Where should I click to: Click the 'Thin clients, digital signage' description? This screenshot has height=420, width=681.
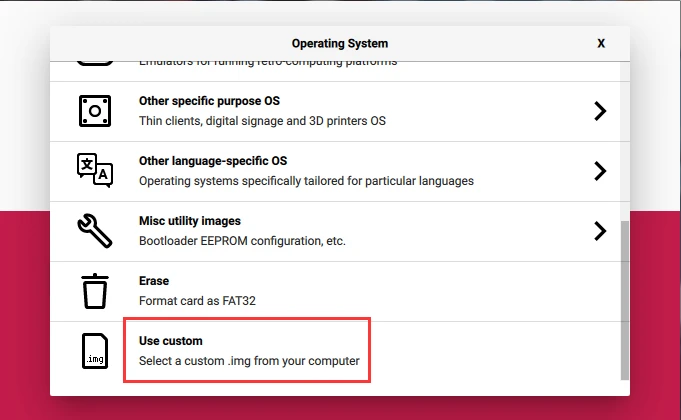262,121
